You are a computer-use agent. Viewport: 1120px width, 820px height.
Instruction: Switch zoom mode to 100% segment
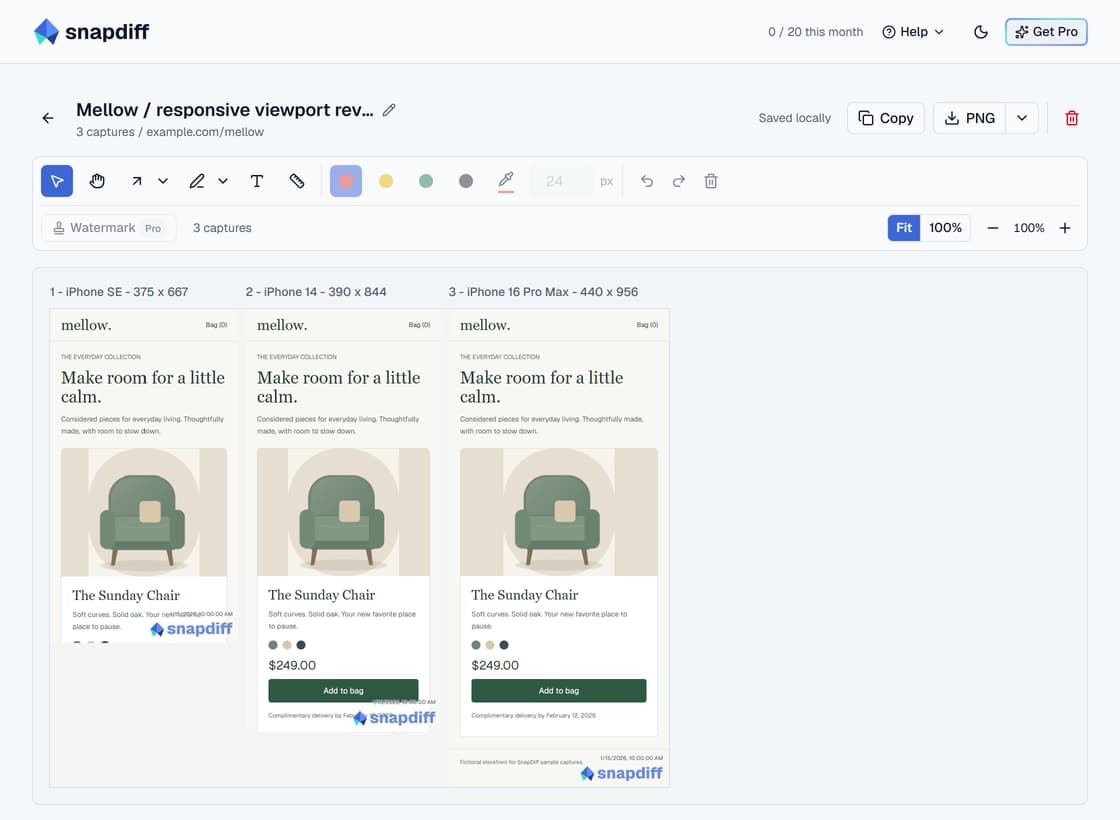[945, 228]
